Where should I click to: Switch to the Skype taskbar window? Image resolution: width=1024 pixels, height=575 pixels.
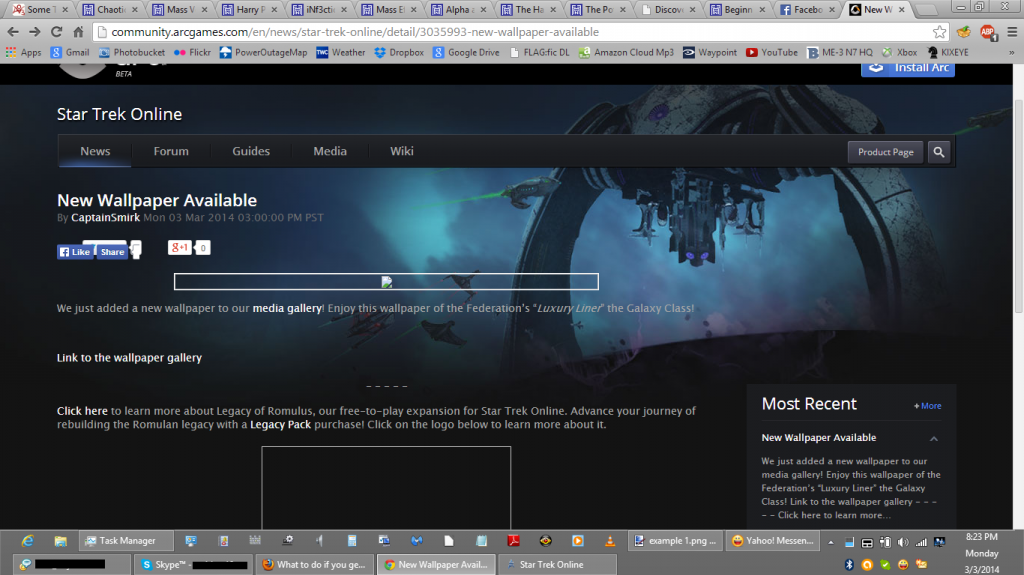tap(194, 565)
